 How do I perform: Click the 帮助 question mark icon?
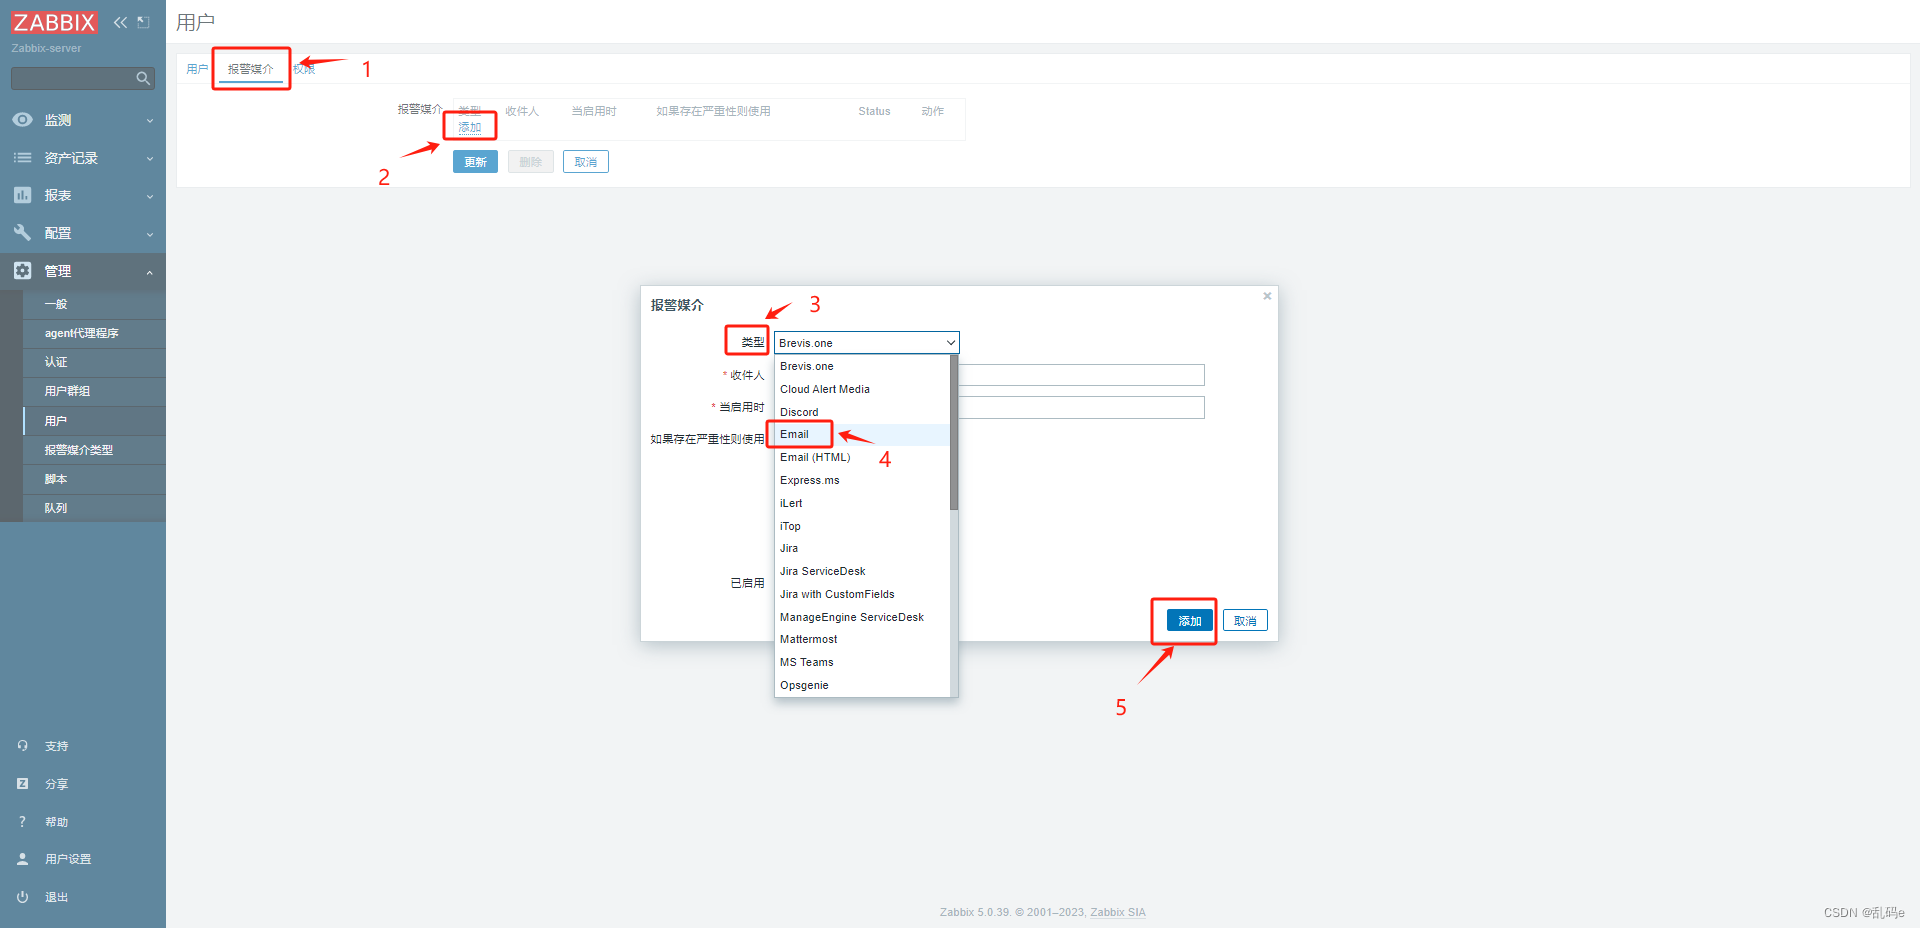pyautogui.click(x=22, y=822)
